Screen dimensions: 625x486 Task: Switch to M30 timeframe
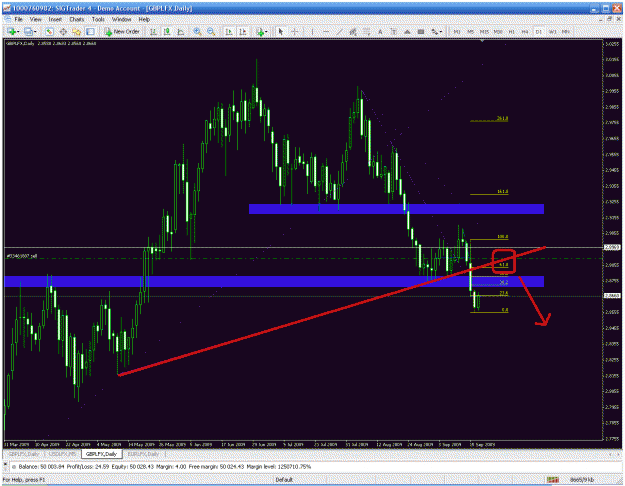(498, 32)
